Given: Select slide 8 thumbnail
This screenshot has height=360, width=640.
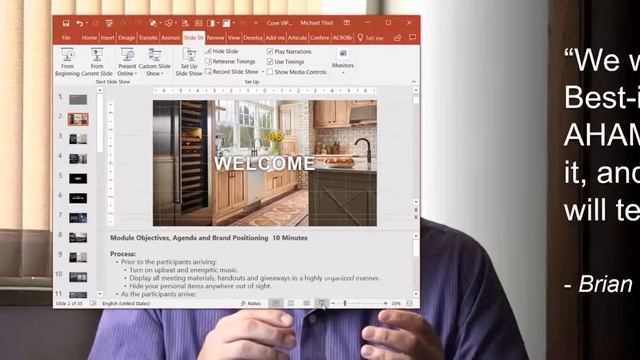Looking at the screenshot, I should (x=78, y=238).
